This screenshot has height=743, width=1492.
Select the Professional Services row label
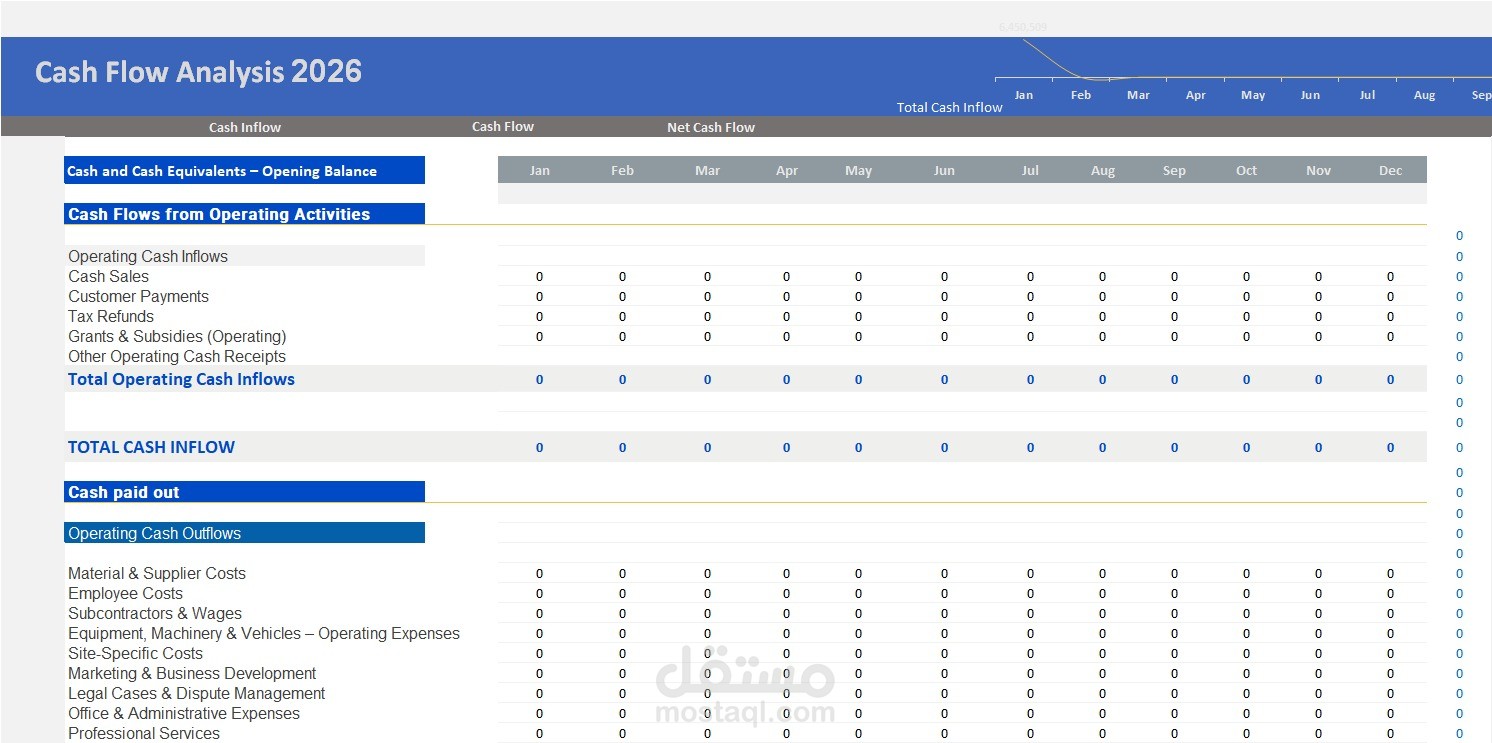point(144,733)
